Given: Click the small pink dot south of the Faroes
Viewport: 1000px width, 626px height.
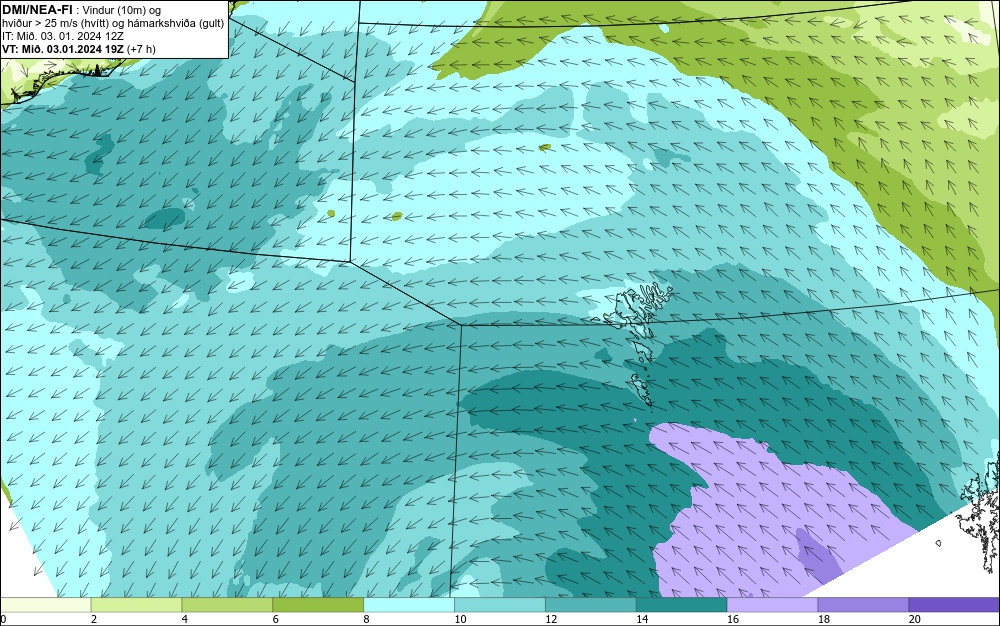Looking at the screenshot, I should tap(636, 419).
